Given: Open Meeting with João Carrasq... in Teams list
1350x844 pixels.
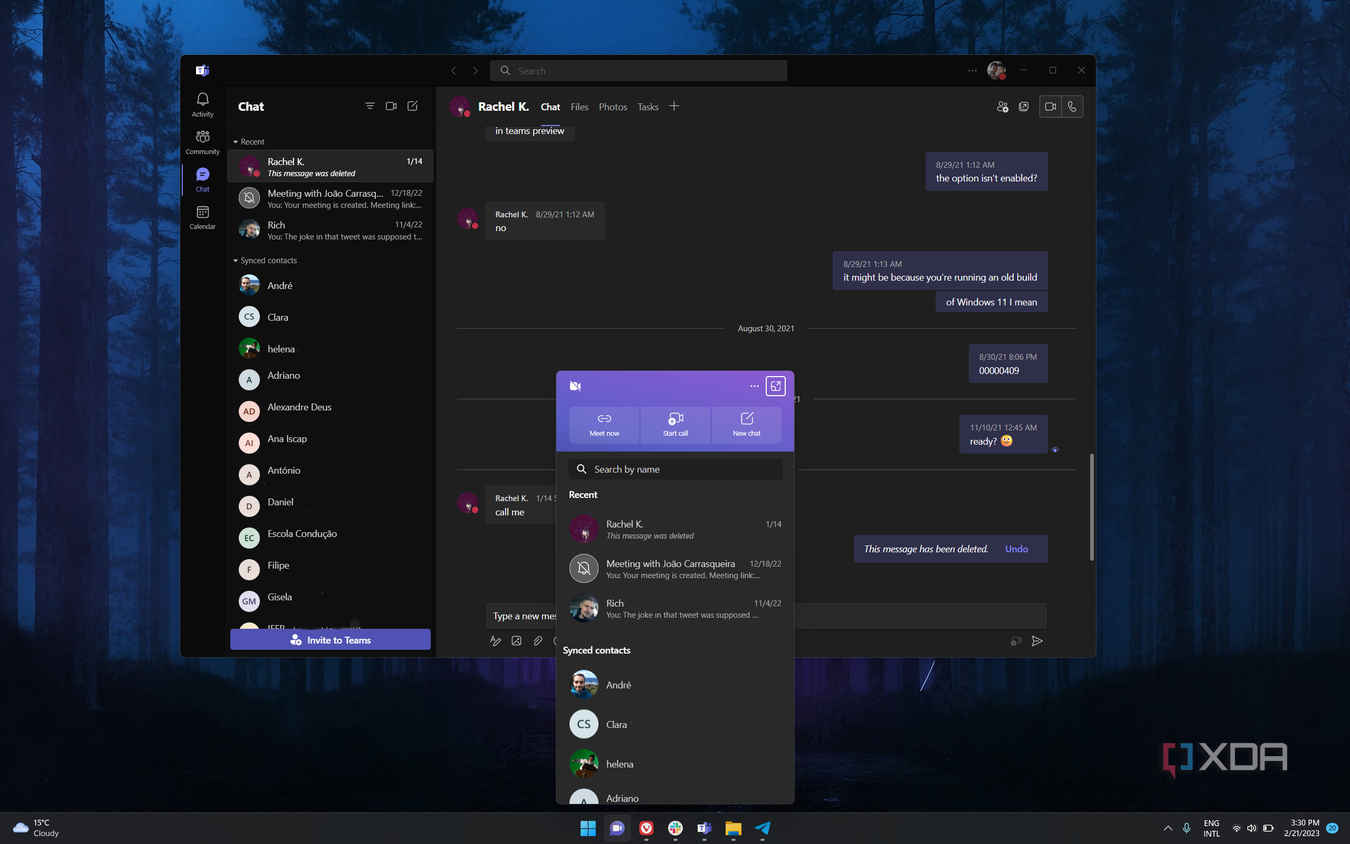Looking at the screenshot, I should point(330,198).
